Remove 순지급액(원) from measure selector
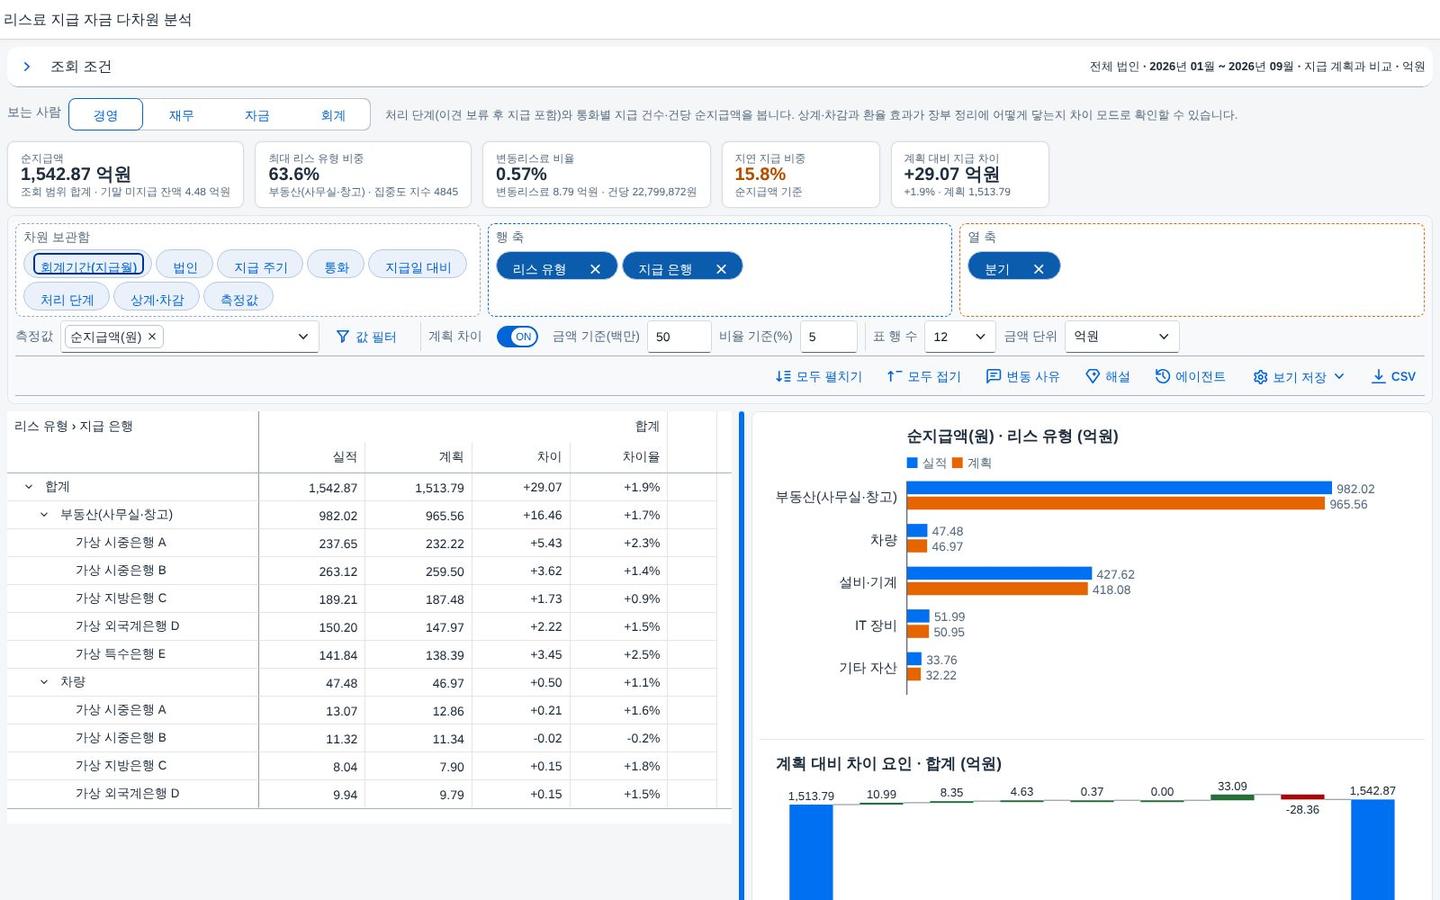The width and height of the screenshot is (1440, 900). click(152, 337)
